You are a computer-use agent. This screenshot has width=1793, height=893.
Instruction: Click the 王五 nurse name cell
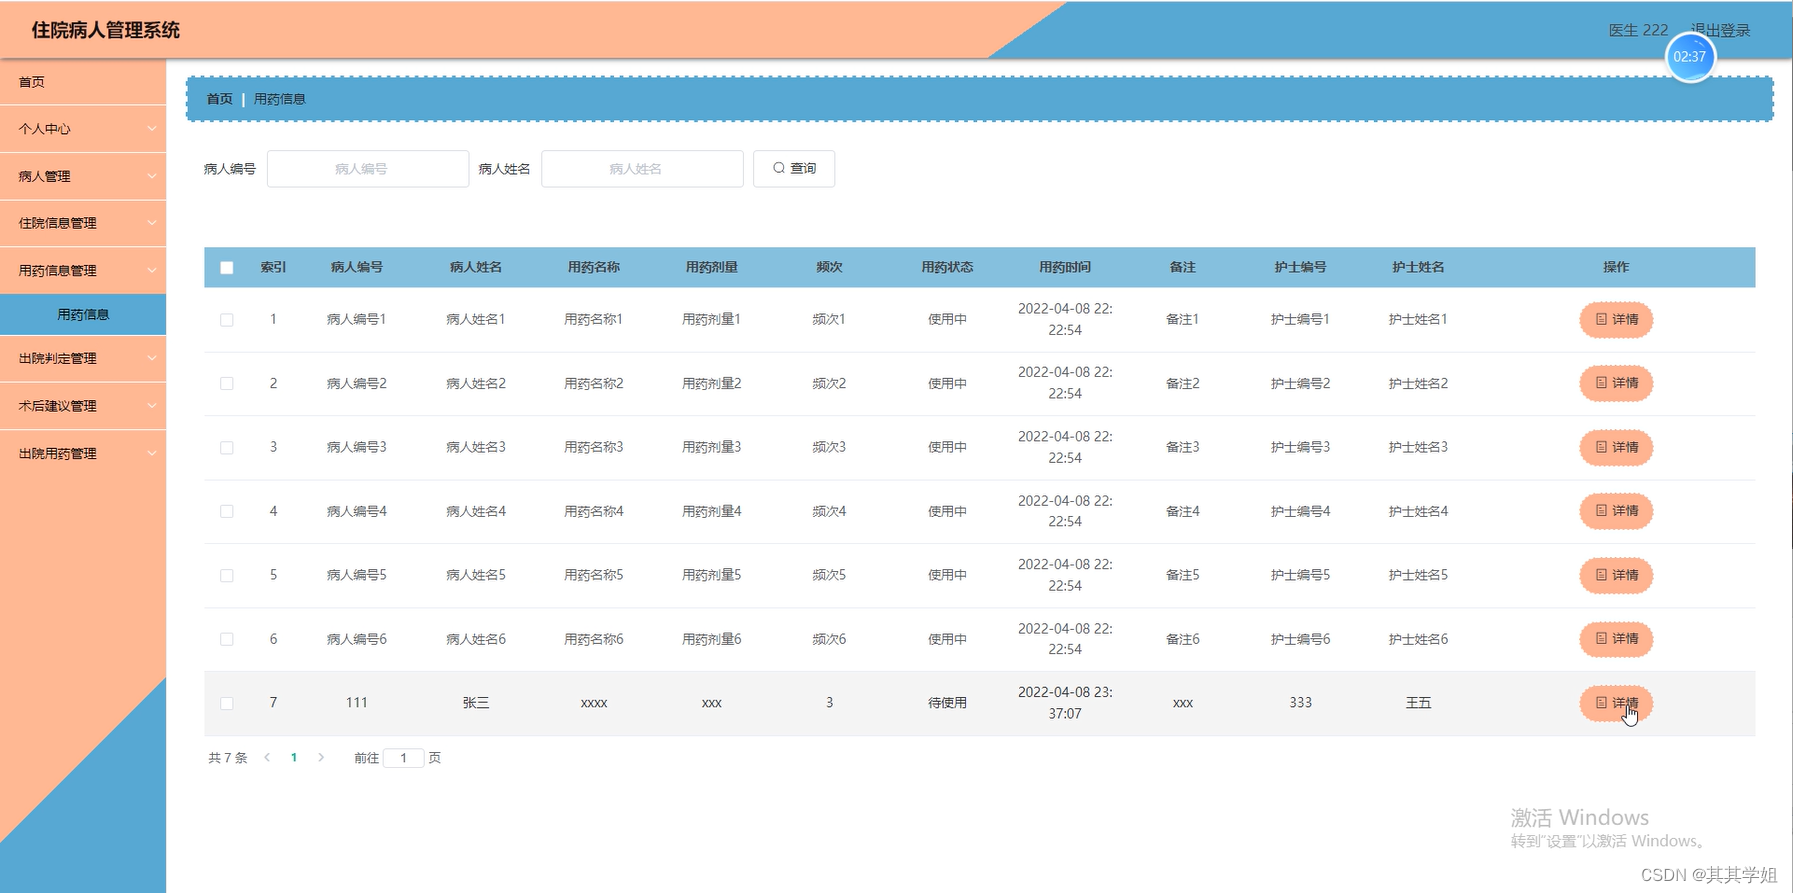(x=1418, y=703)
